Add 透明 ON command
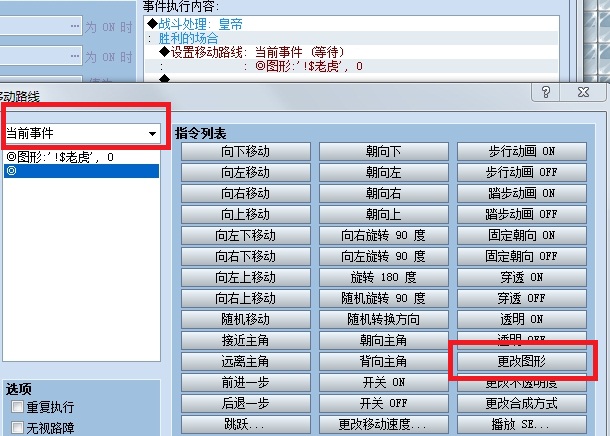The image size is (610, 436). click(522, 319)
